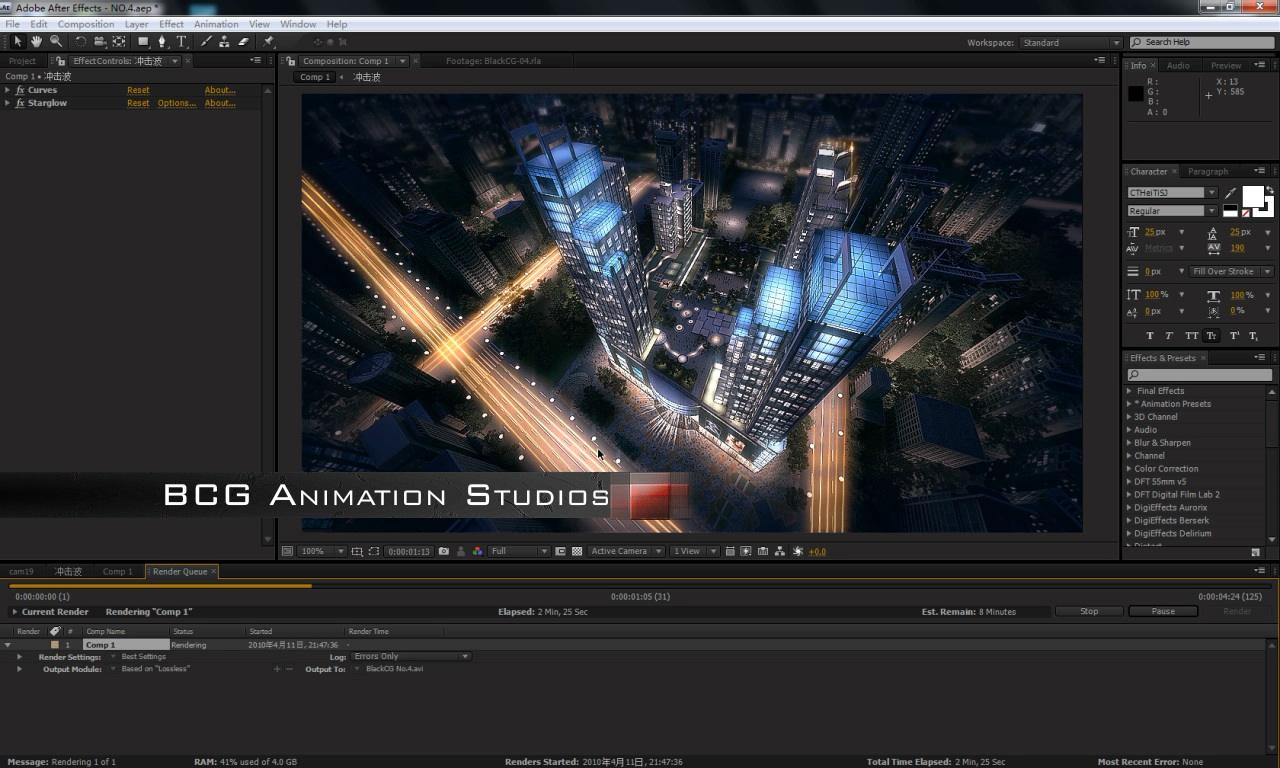Focus the Search Help input field
The width and height of the screenshot is (1280, 768).
[1202, 43]
